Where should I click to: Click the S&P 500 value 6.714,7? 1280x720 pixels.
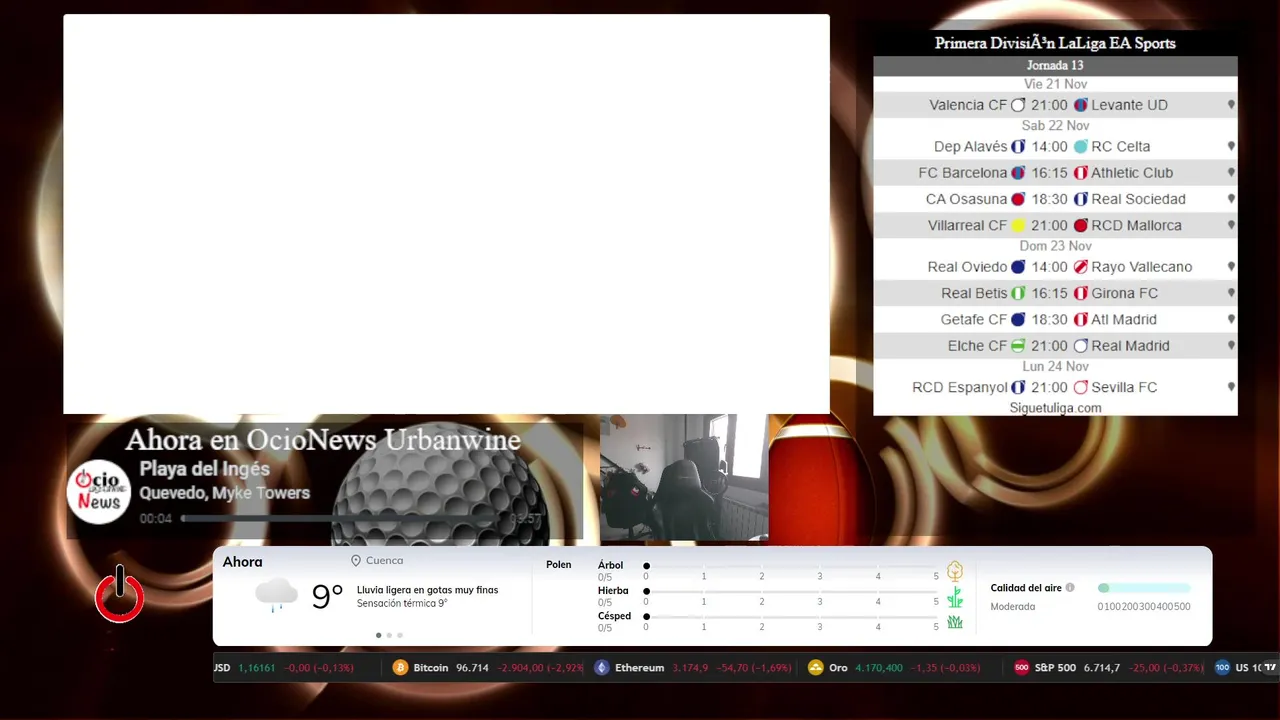(1102, 668)
